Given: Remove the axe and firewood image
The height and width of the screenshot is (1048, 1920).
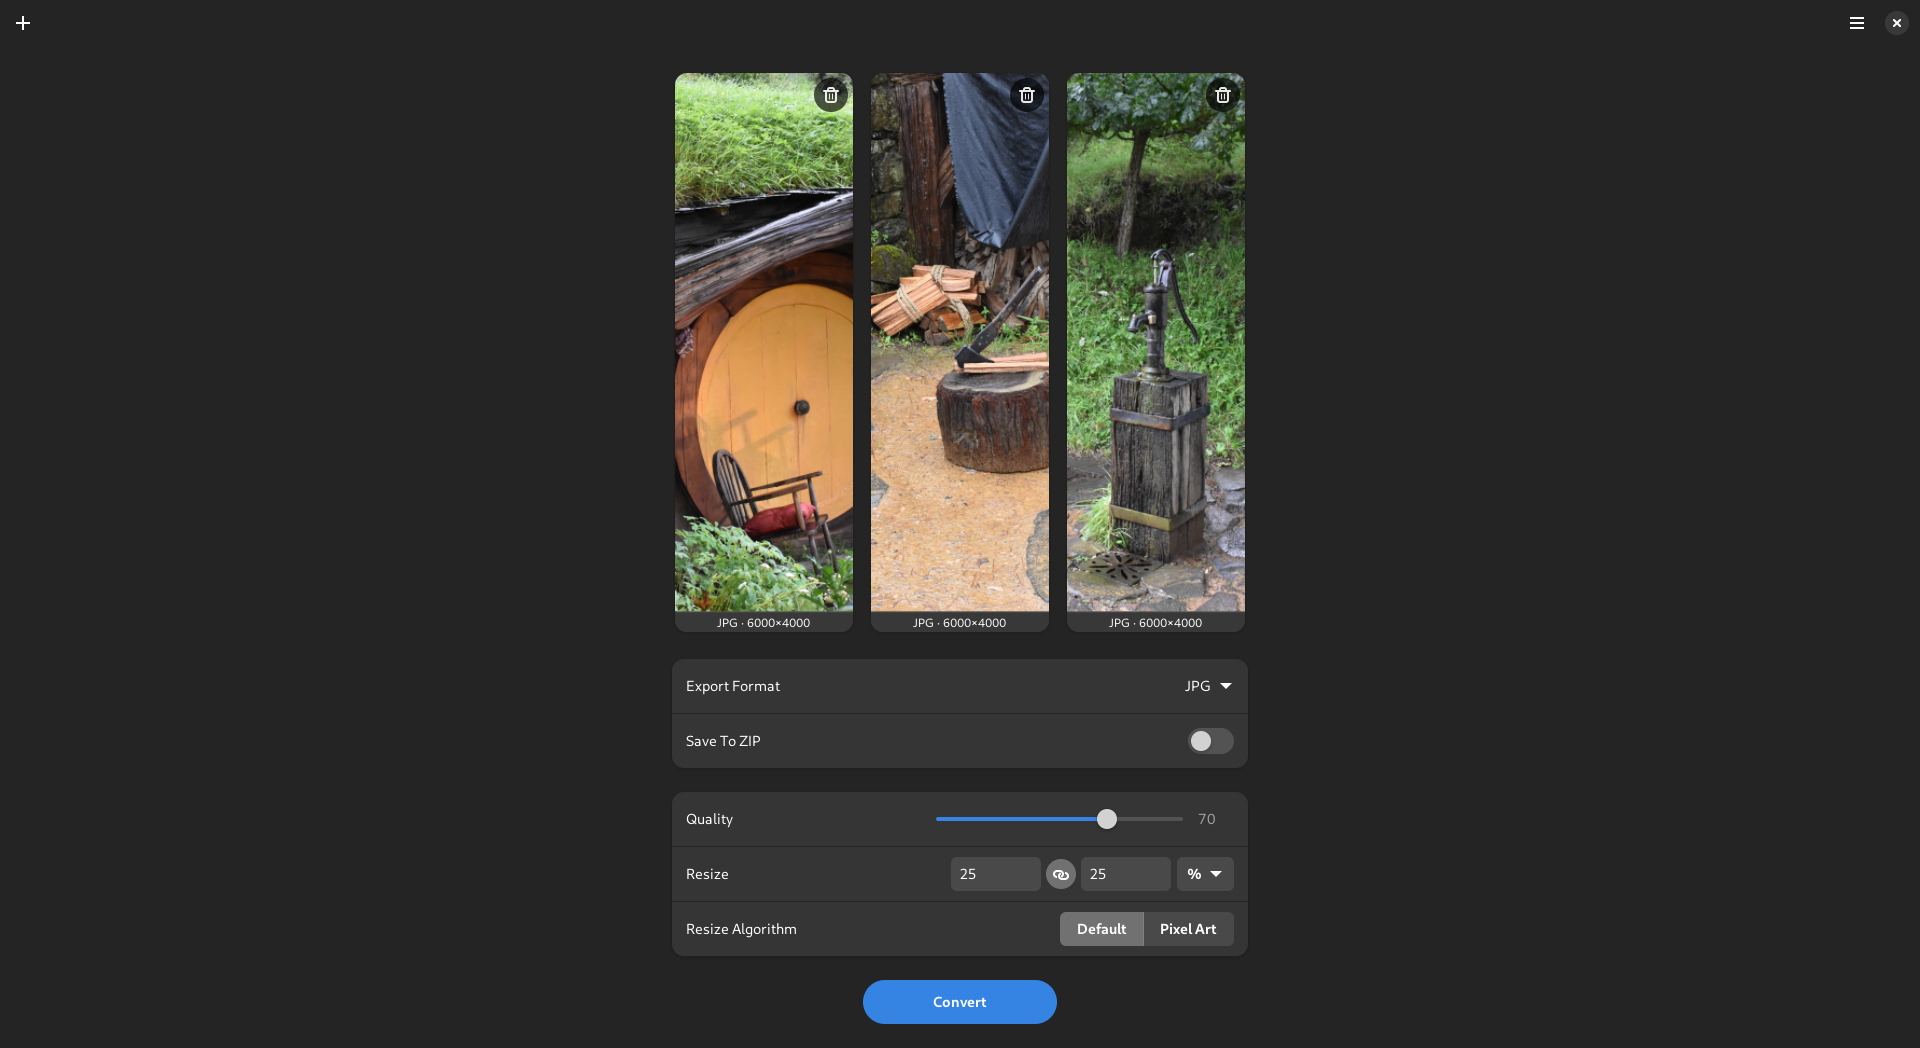Looking at the screenshot, I should 1026,95.
